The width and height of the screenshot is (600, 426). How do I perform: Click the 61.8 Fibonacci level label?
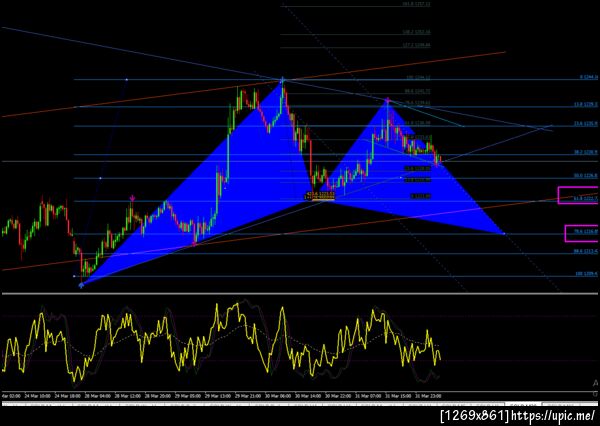(585, 198)
